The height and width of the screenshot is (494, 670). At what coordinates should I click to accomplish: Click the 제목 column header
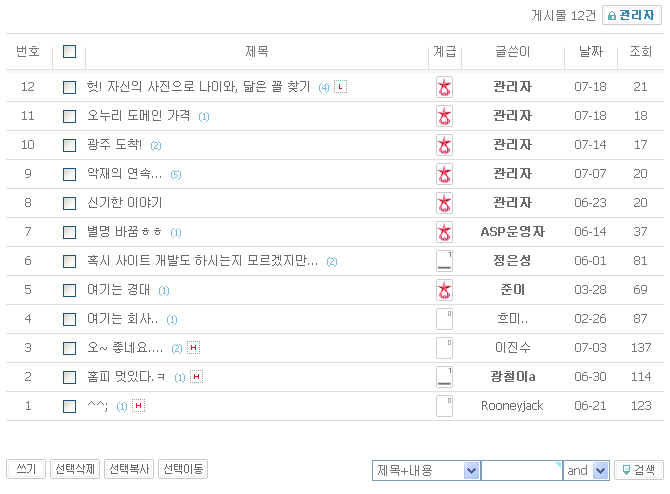pos(257,52)
